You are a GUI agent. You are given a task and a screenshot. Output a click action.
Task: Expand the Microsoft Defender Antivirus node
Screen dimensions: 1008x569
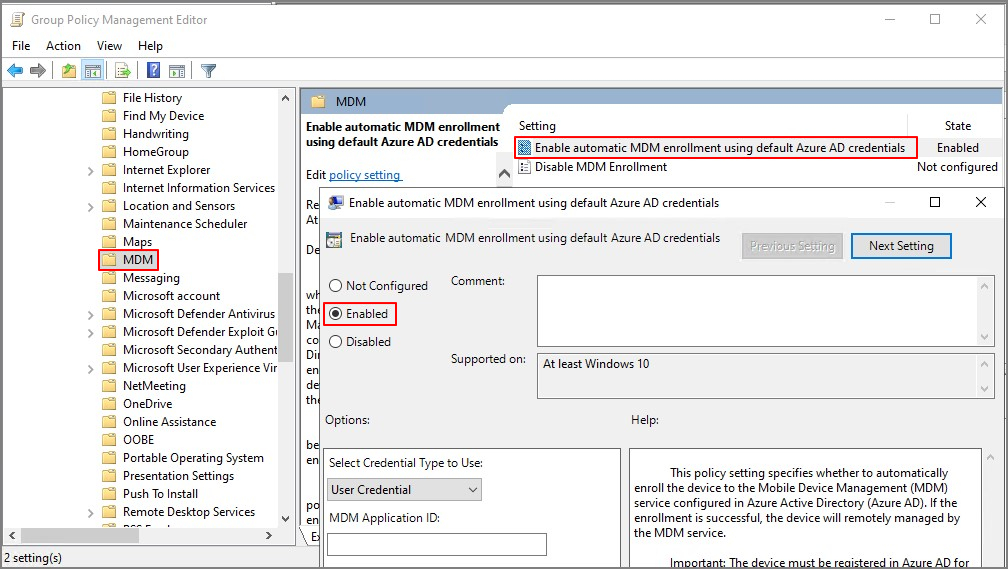[91, 314]
